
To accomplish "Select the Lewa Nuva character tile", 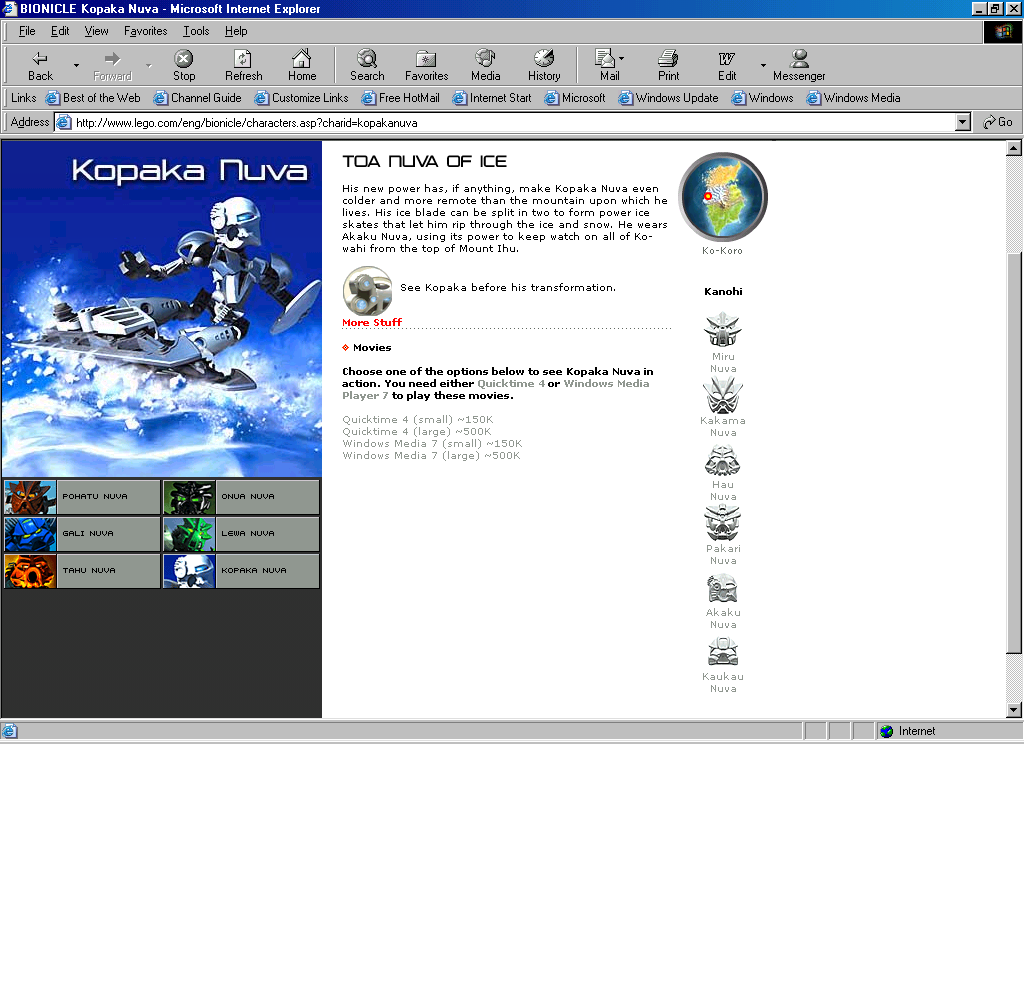I will pos(241,534).
